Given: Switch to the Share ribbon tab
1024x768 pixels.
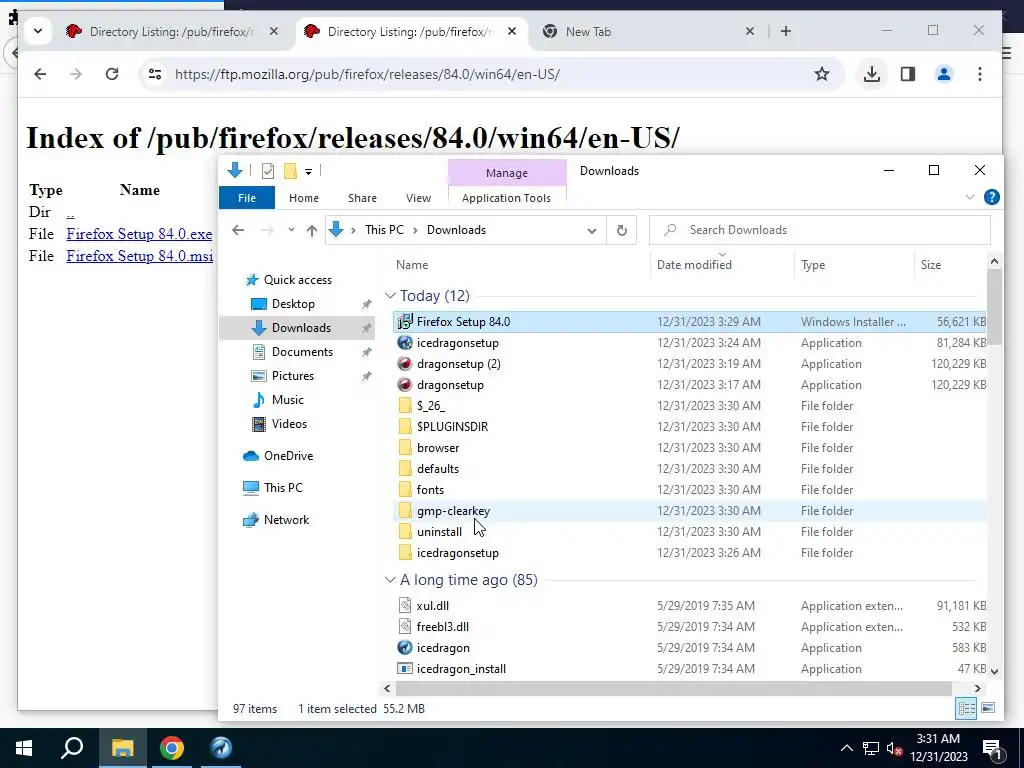Looking at the screenshot, I should point(362,198).
